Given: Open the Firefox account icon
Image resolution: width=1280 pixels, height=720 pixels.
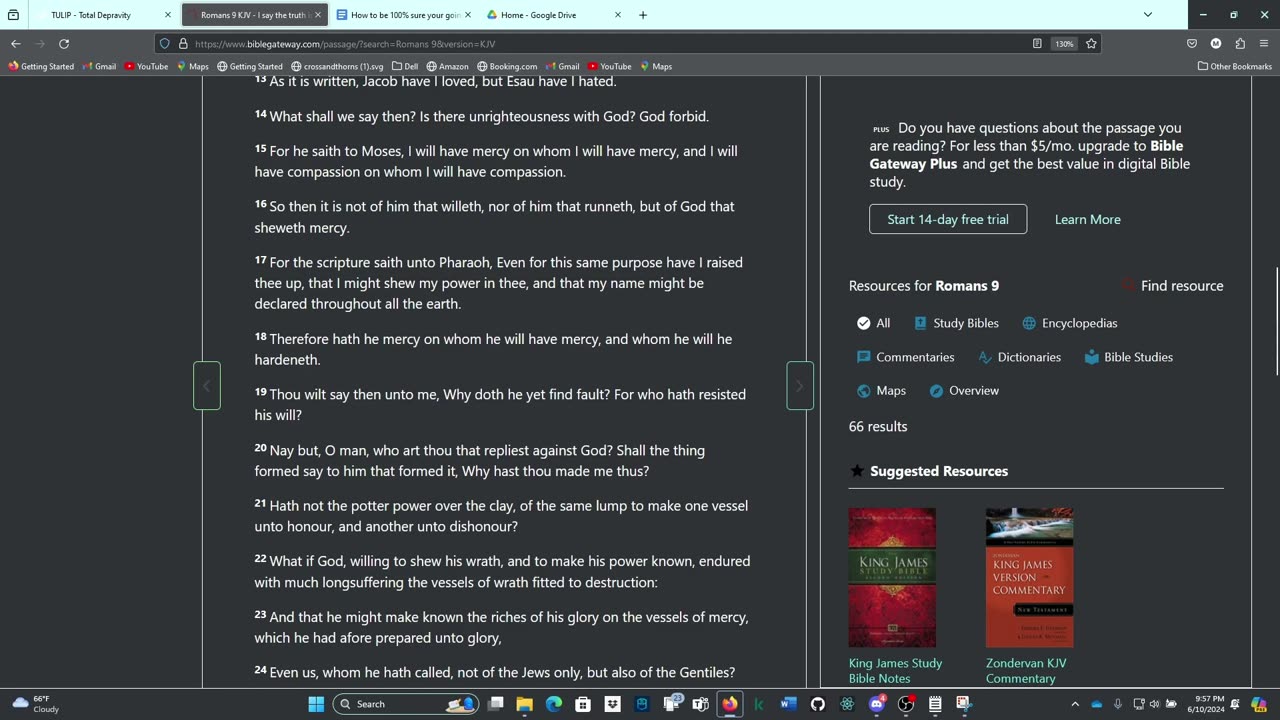Looking at the screenshot, I should pyautogui.click(x=1216, y=44).
